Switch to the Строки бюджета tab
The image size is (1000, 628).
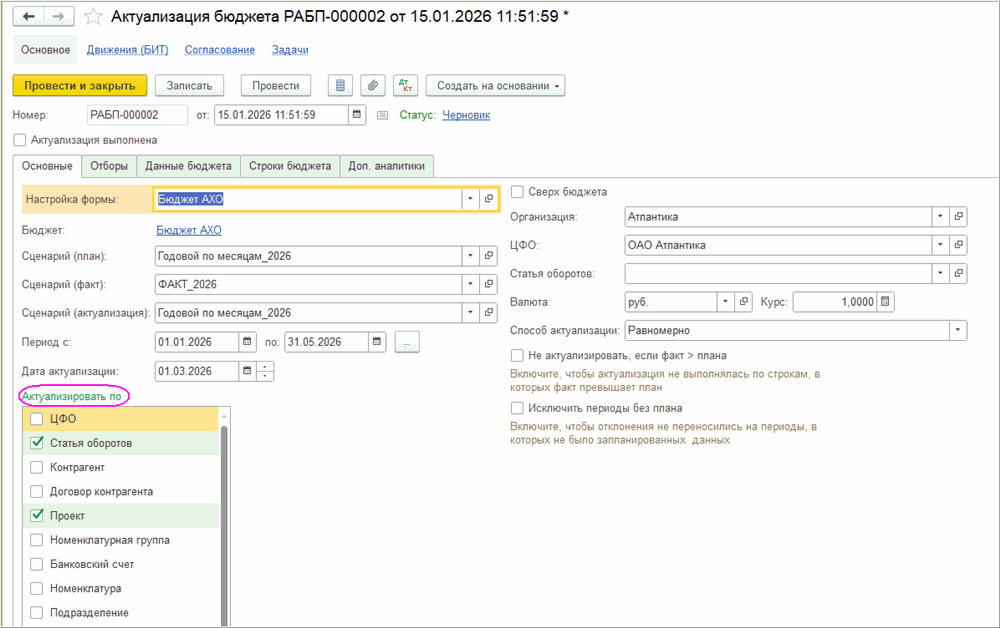pos(290,166)
